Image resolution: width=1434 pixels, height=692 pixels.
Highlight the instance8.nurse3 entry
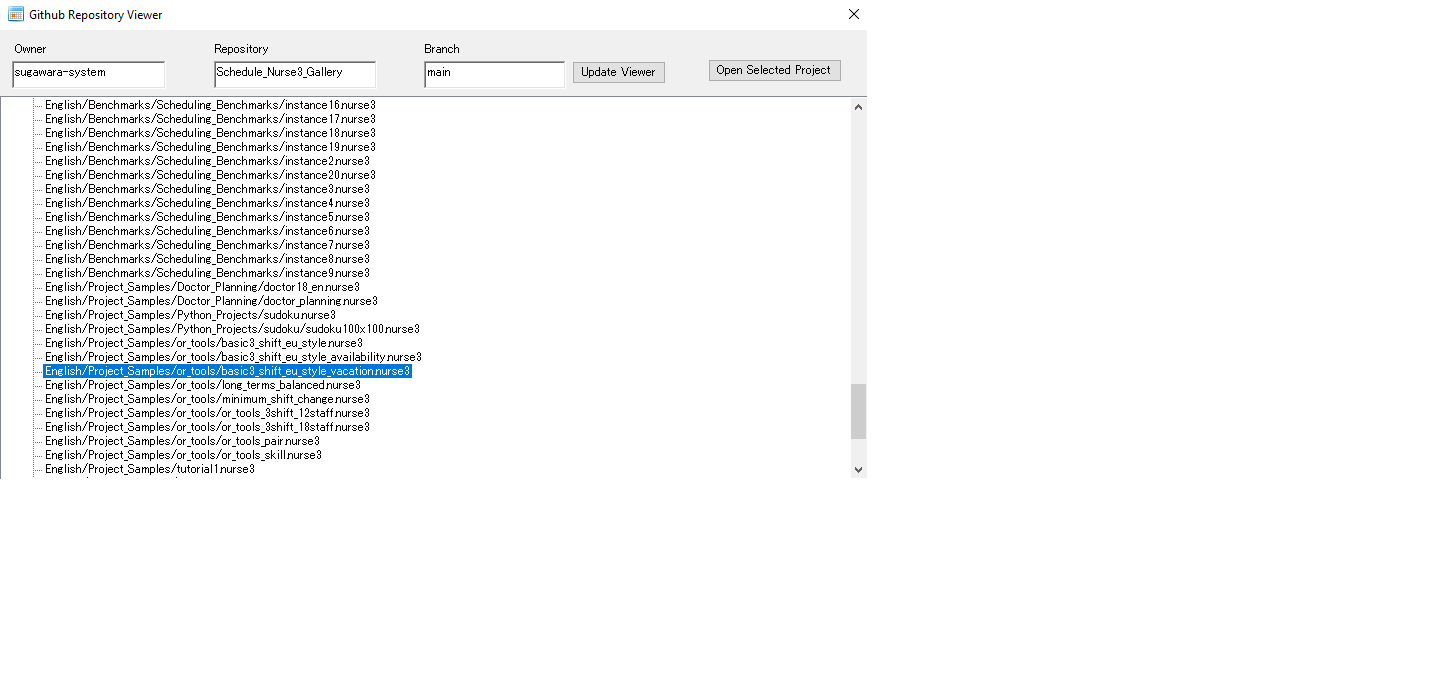pyautogui.click(x=207, y=259)
